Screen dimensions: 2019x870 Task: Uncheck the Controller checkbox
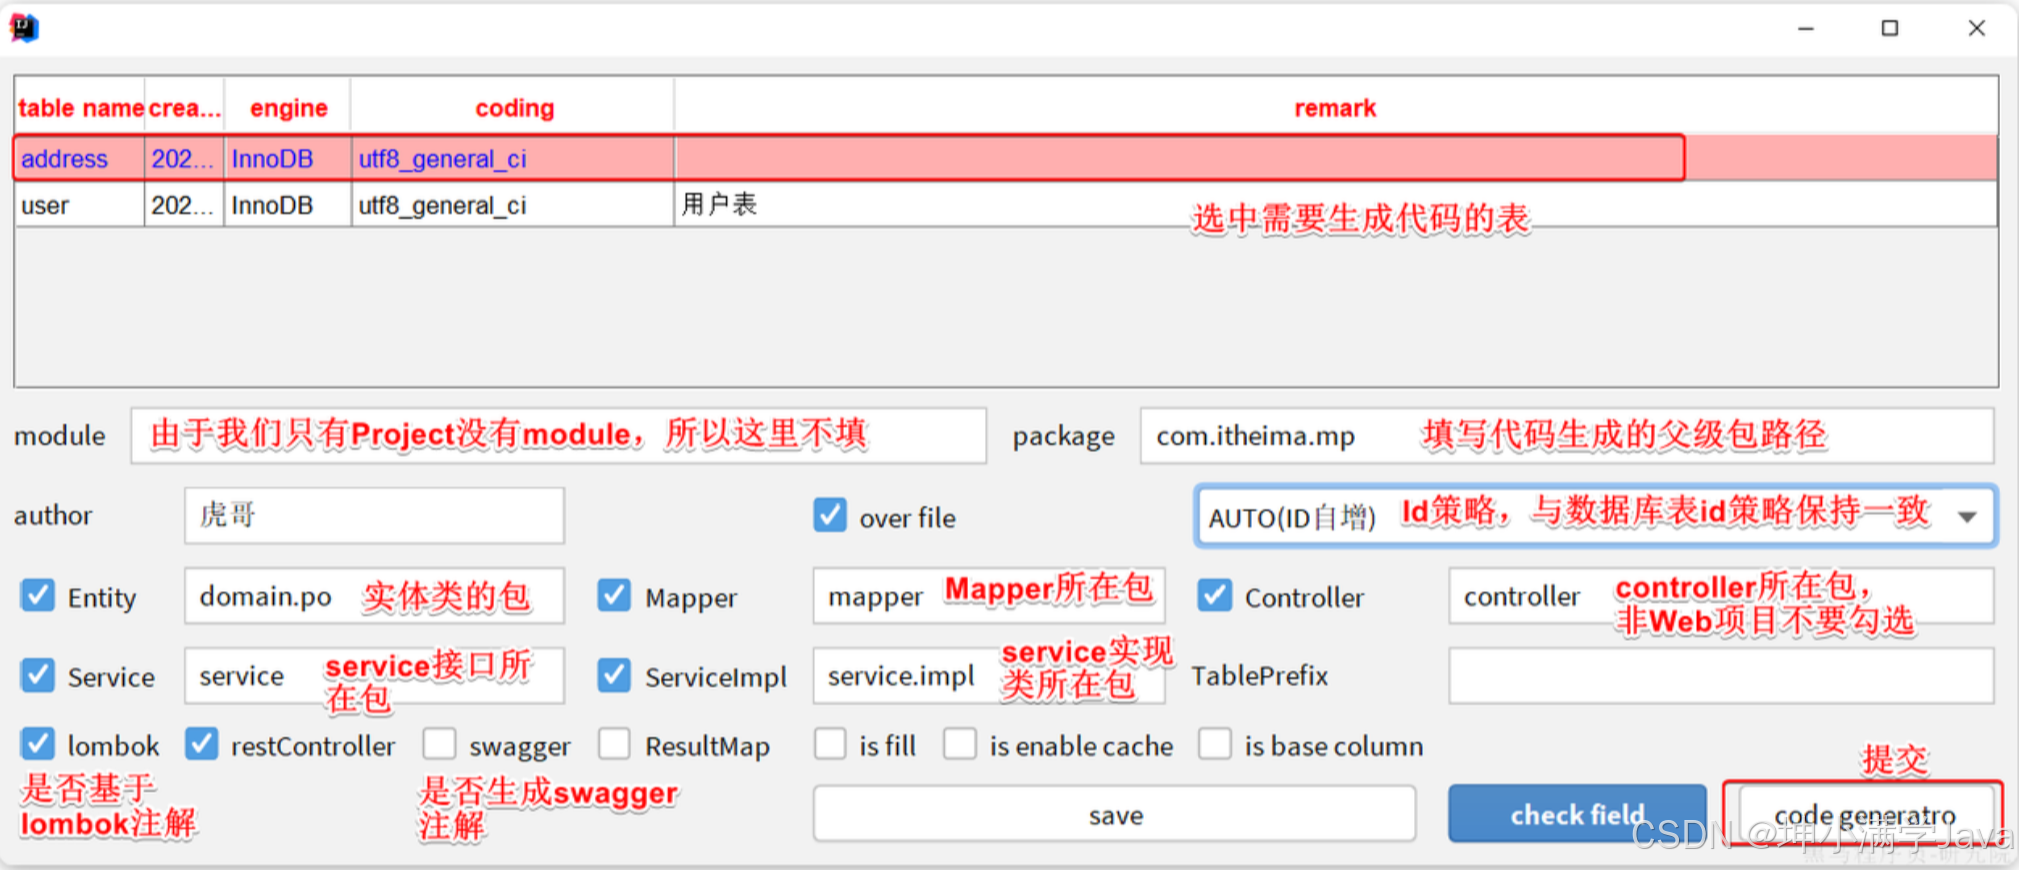click(1214, 596)
